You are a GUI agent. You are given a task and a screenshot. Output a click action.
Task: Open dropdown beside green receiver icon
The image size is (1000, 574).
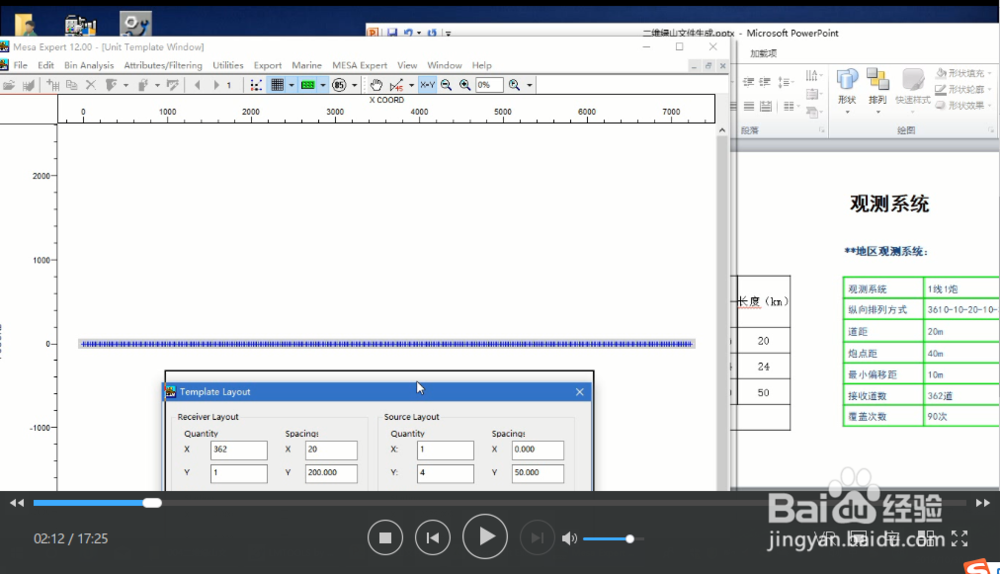[x=323, y=85]
